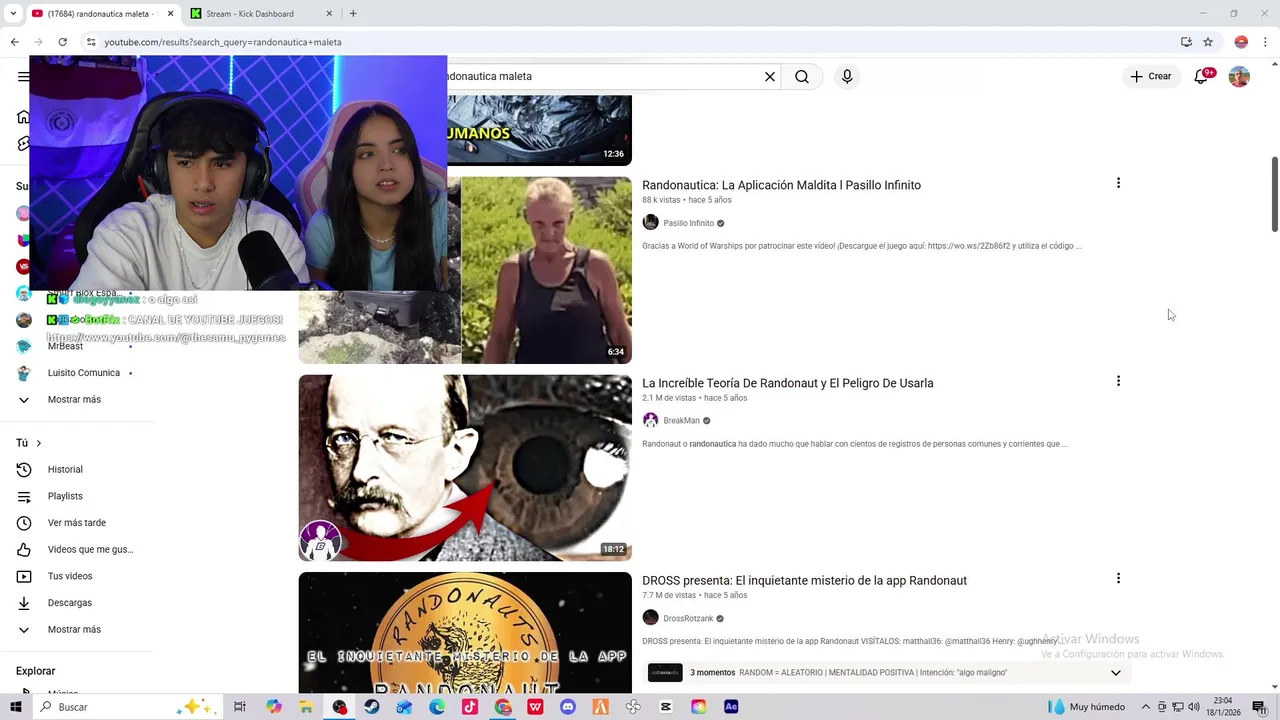The width and height of the screenshot is (1280, 720).
Task: Open Windows notification center
Action: point(1259,707)
